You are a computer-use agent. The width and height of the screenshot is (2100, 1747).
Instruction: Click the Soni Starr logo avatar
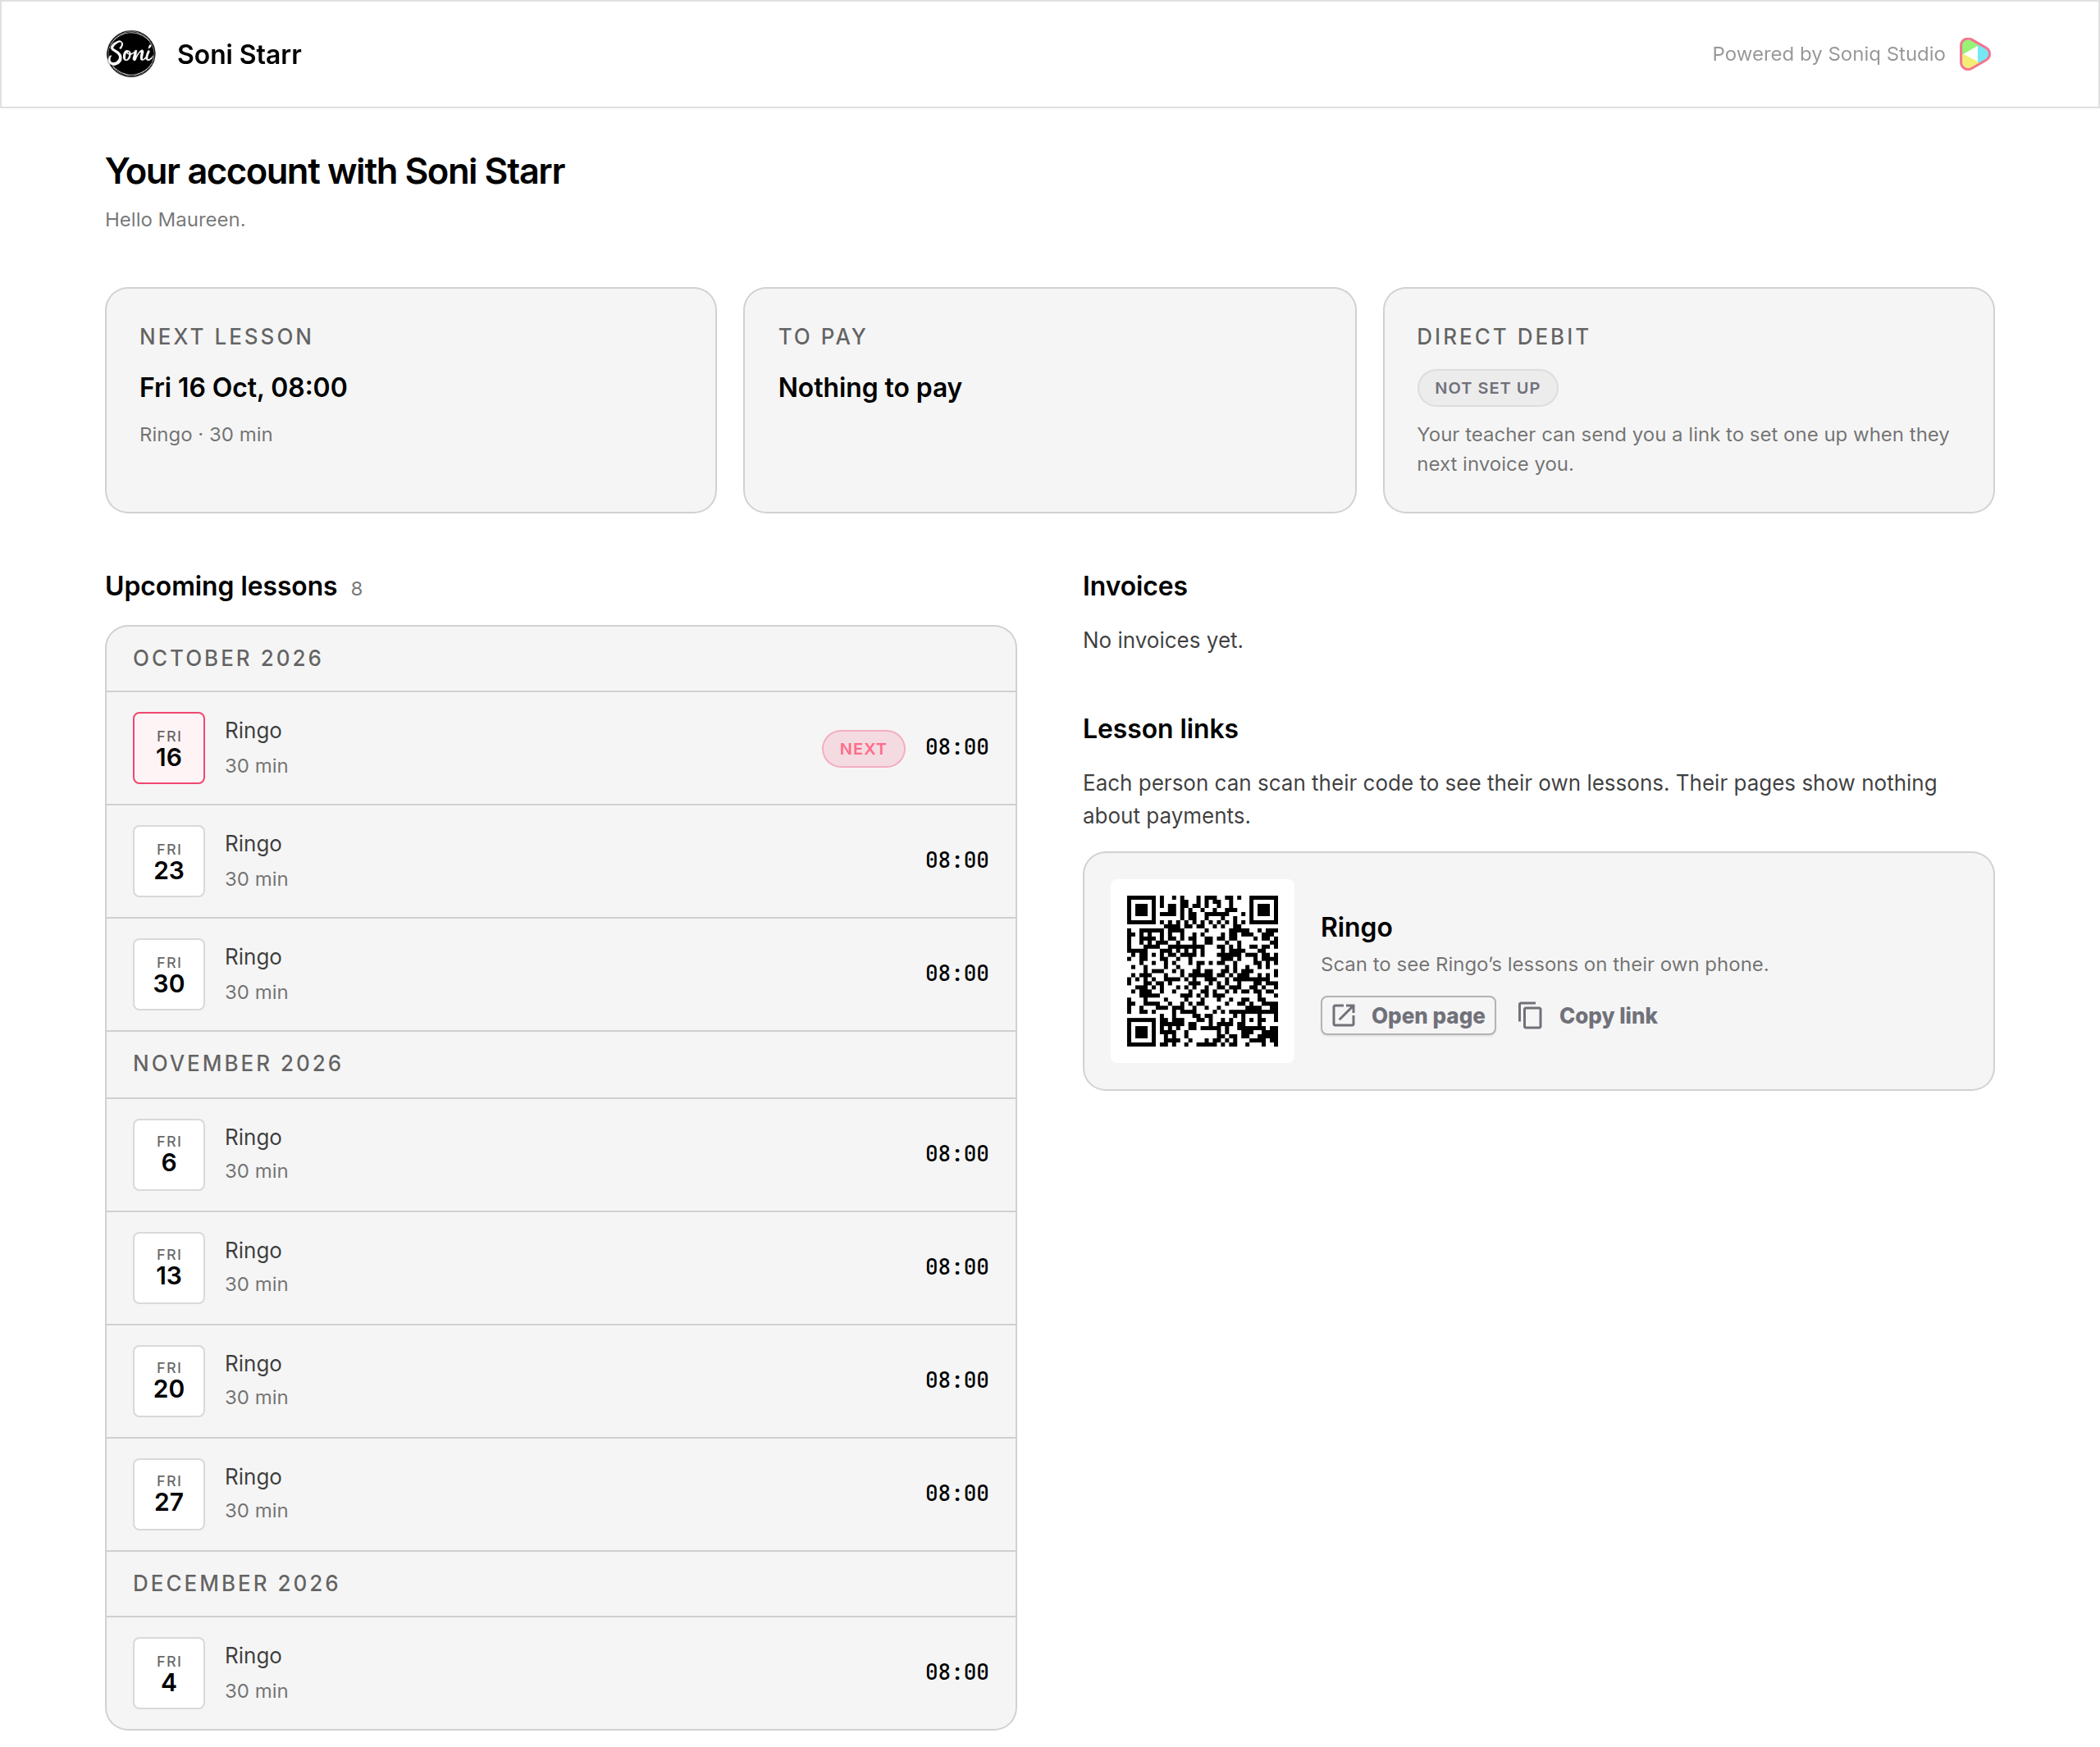pos(131,54)
